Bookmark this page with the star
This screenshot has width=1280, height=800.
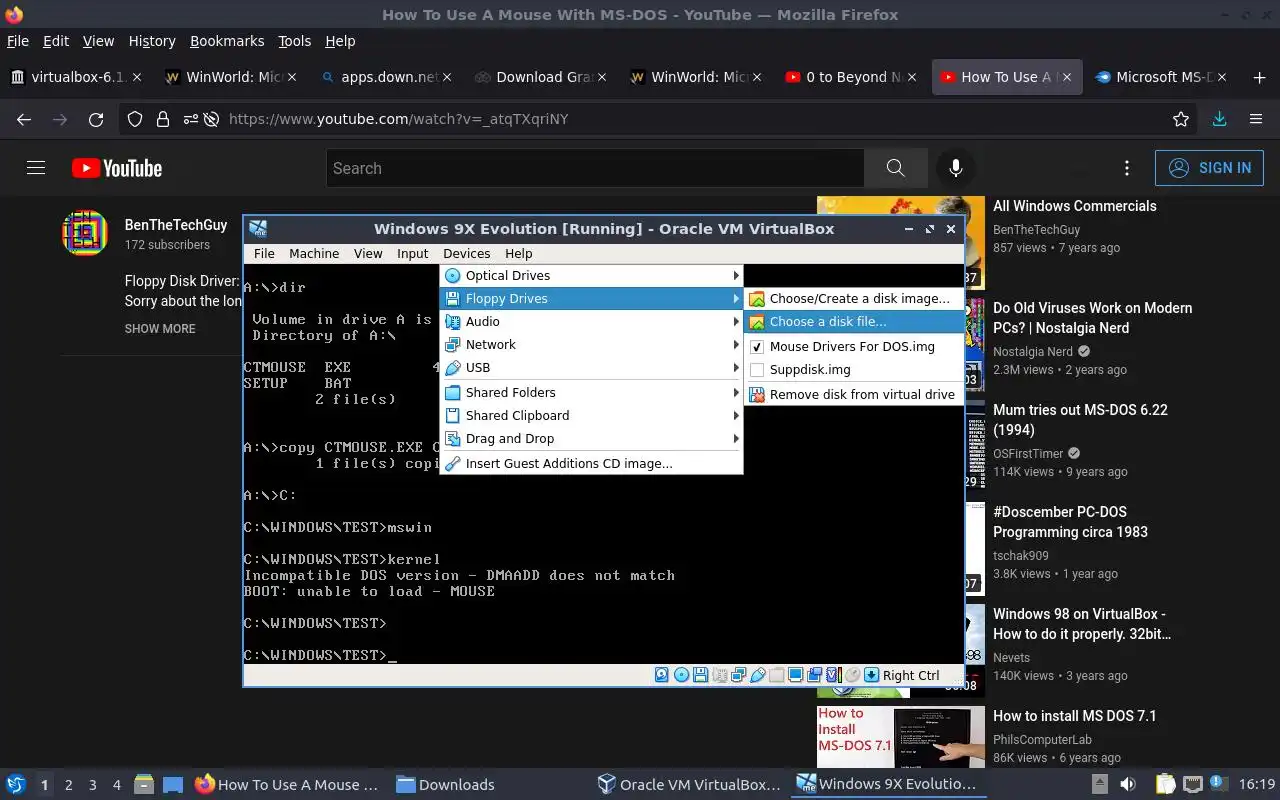click(1181, 119)
